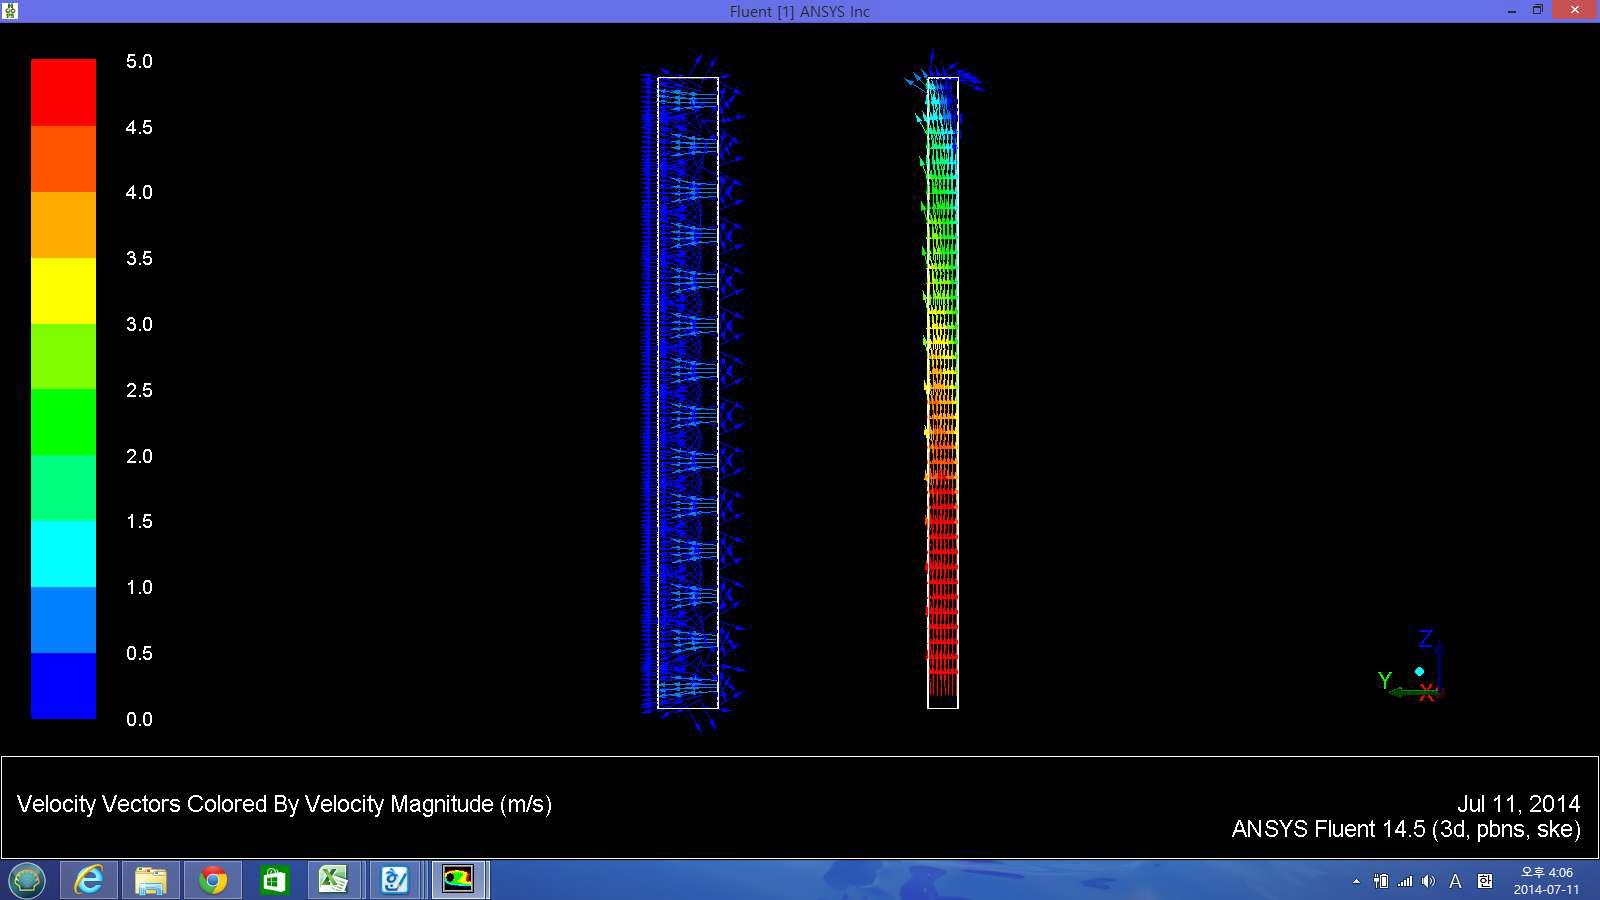1600x900 pixels.
Task: Launch Google Chrome from the taskbar
Action: tap(213, 880)
